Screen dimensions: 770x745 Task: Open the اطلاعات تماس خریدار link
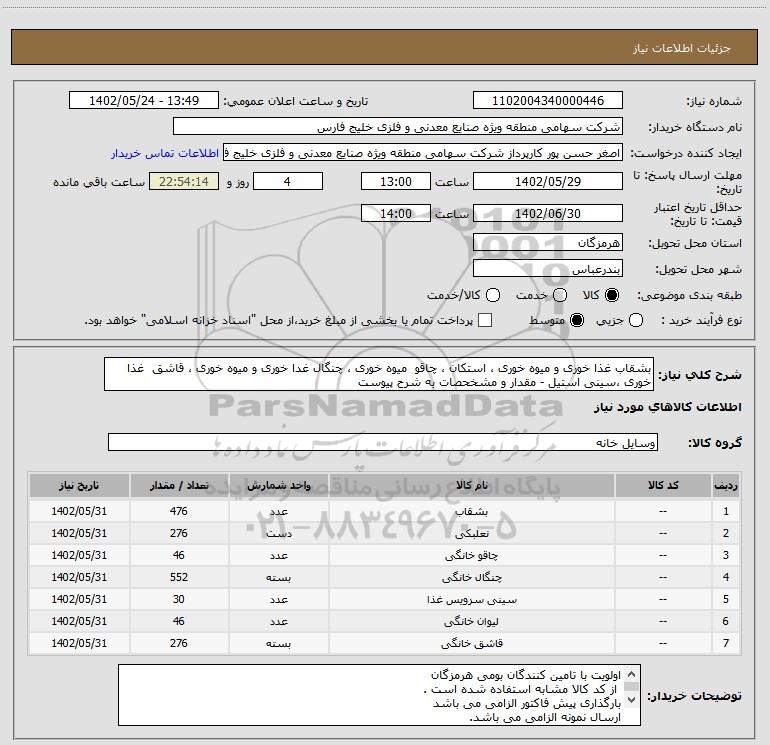(x=165, y=153)
